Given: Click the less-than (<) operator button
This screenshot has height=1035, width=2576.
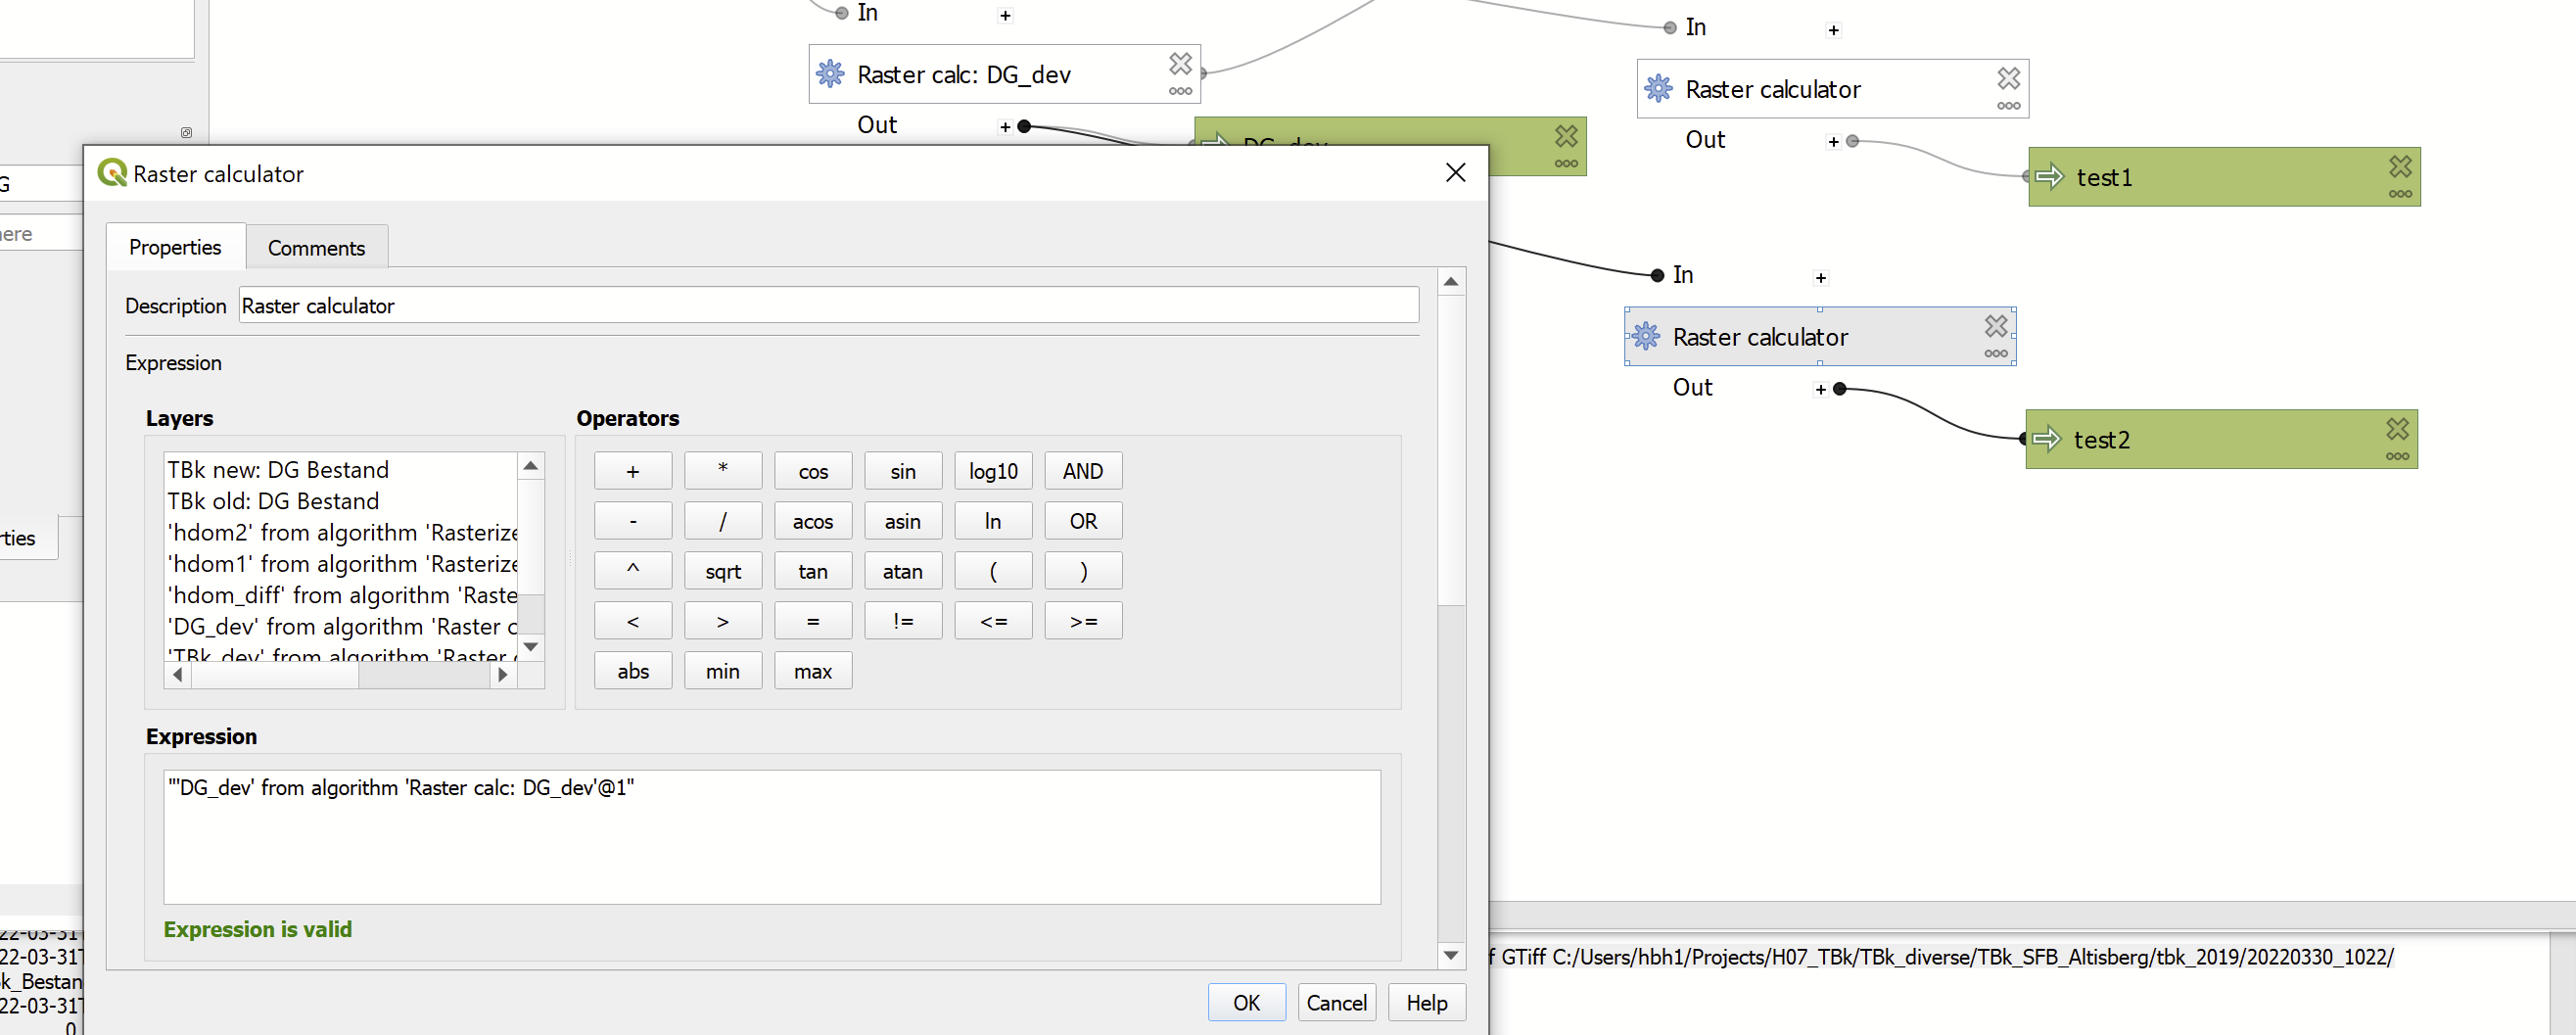Looking at the screenshot, I should coord(633,621).
